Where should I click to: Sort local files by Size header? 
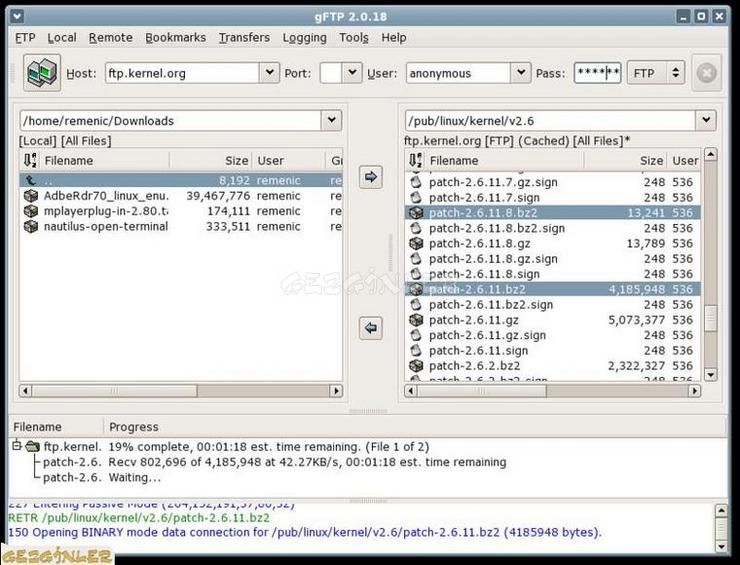pos(211,160)
